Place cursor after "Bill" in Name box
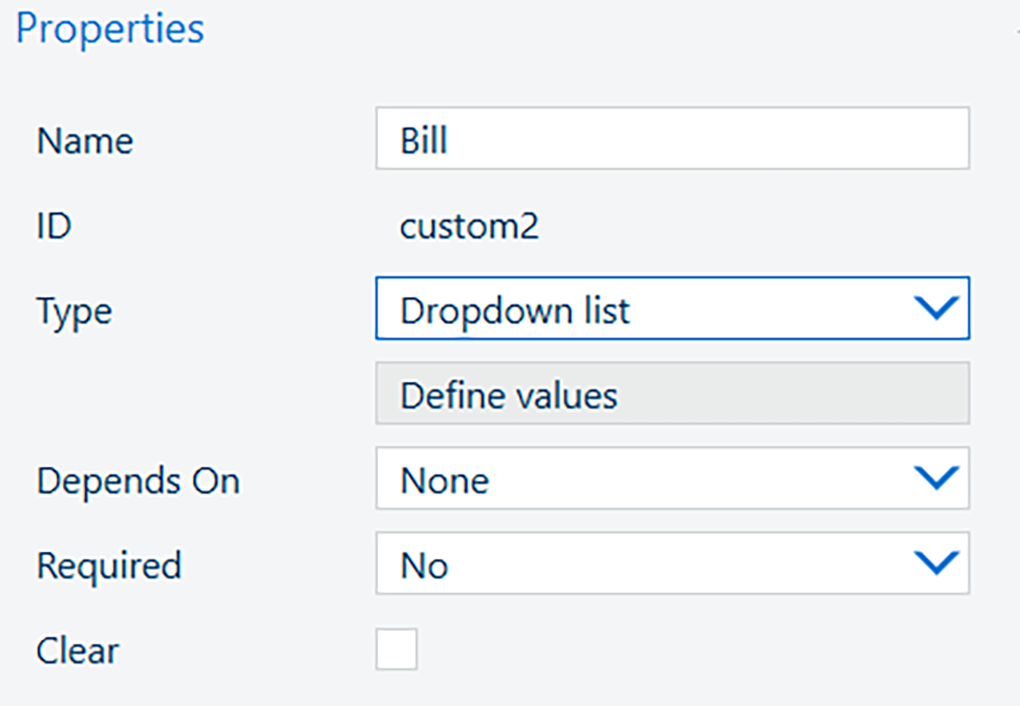Image resolution: width=1020 pixels, height=706 pixels. pos(452,140)
